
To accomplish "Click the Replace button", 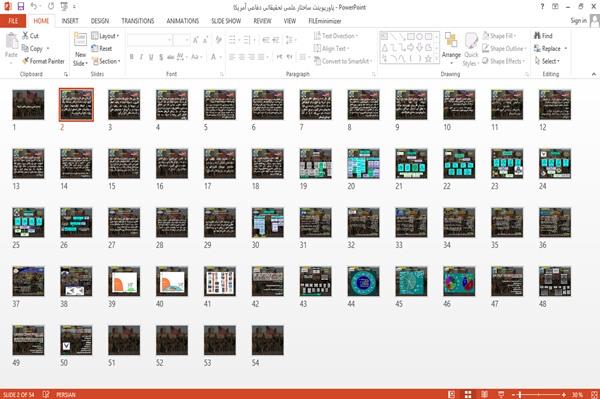I will click(550, 49).
